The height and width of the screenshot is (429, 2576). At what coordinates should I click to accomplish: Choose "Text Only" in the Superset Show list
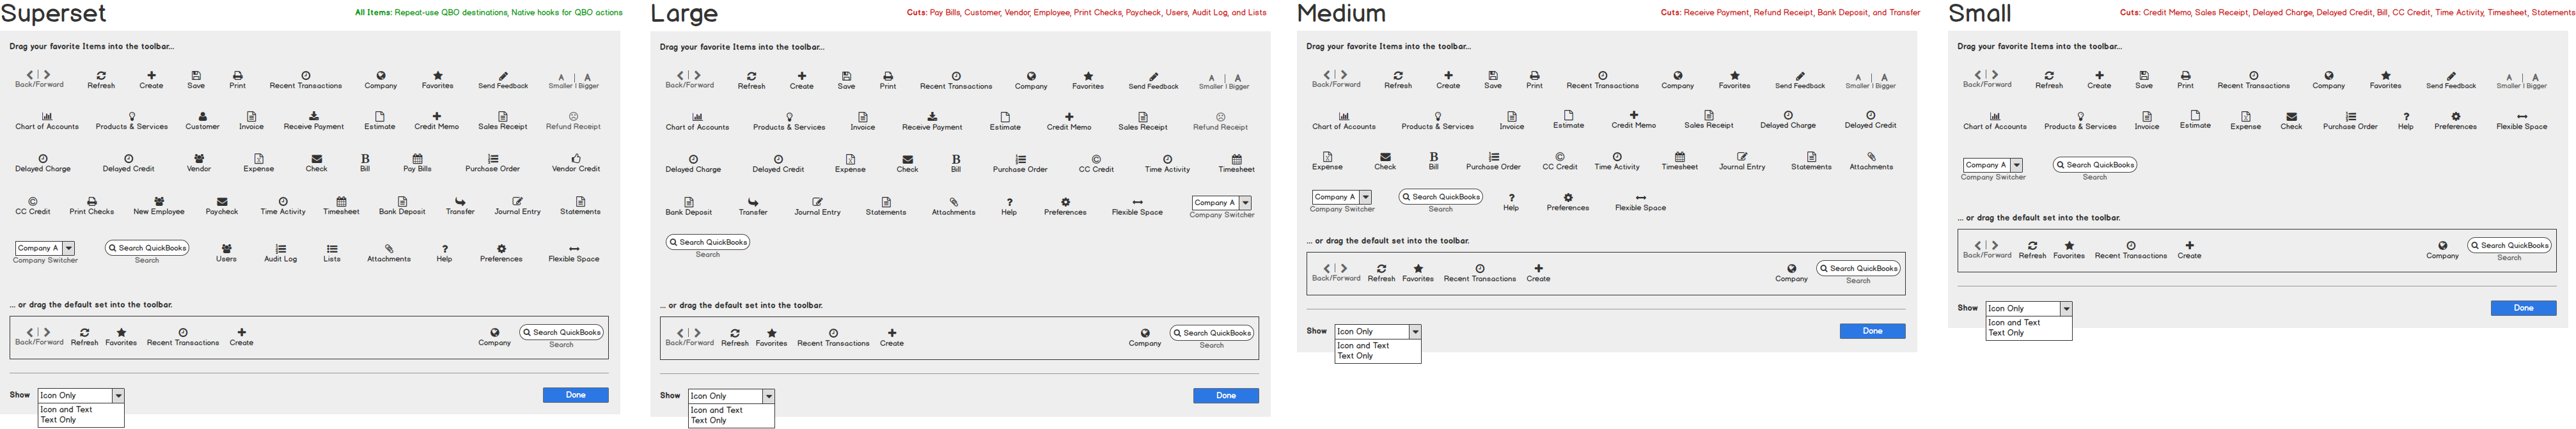pyautogui.click(x=58, y=420)
